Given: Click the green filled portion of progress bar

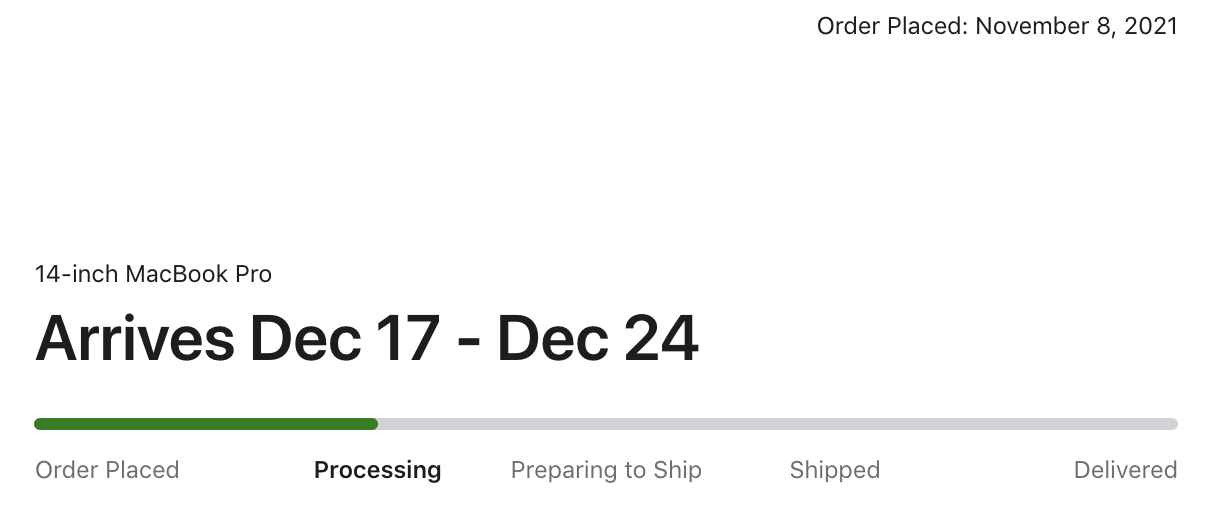Looking at the screenshot, I should (205, 424).
